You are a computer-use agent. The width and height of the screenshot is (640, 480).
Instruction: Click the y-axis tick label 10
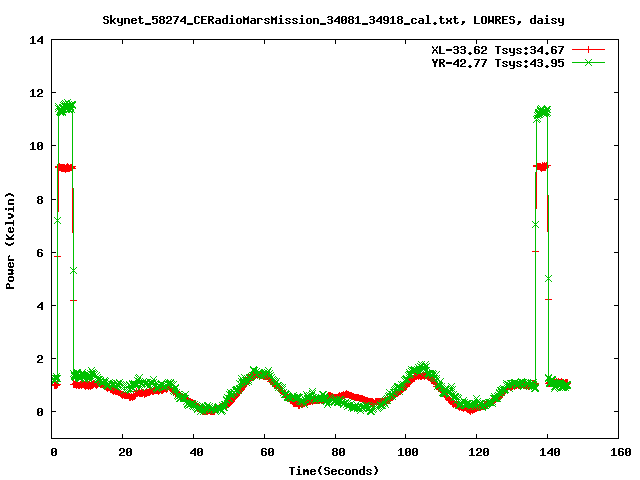[36, 146]
